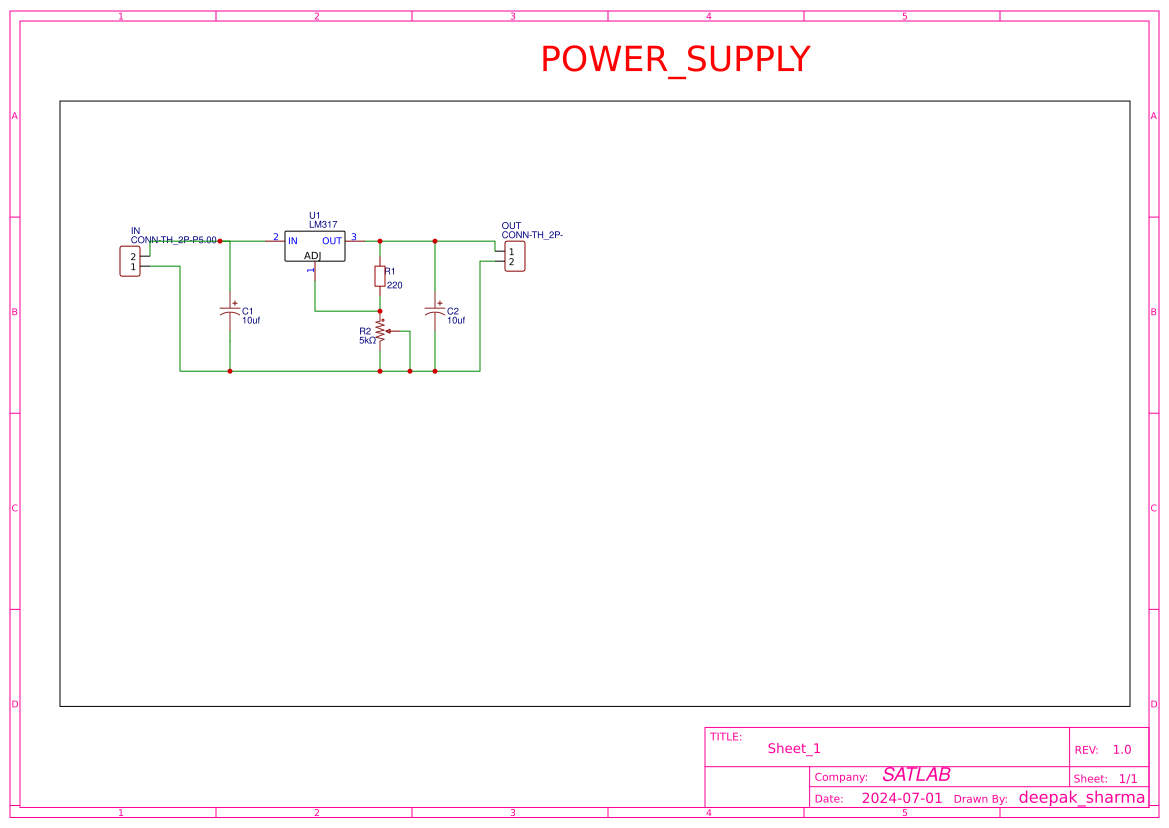The height and width of the screenshot is (828, 1169).
Task: Select the LM317 regulator symbol U1
Action: coord(314,246)
